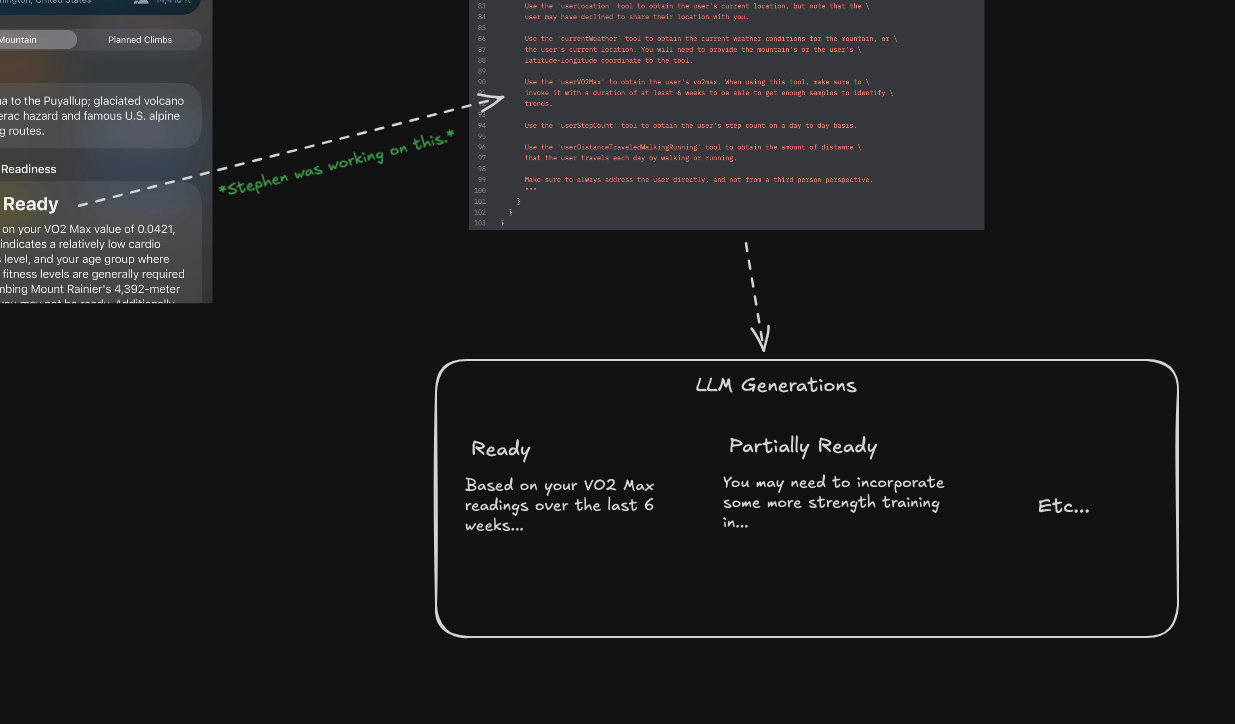Click the Ready label inside LLM Generations box
Screen dimensions: 1235x724
(500, 449)
